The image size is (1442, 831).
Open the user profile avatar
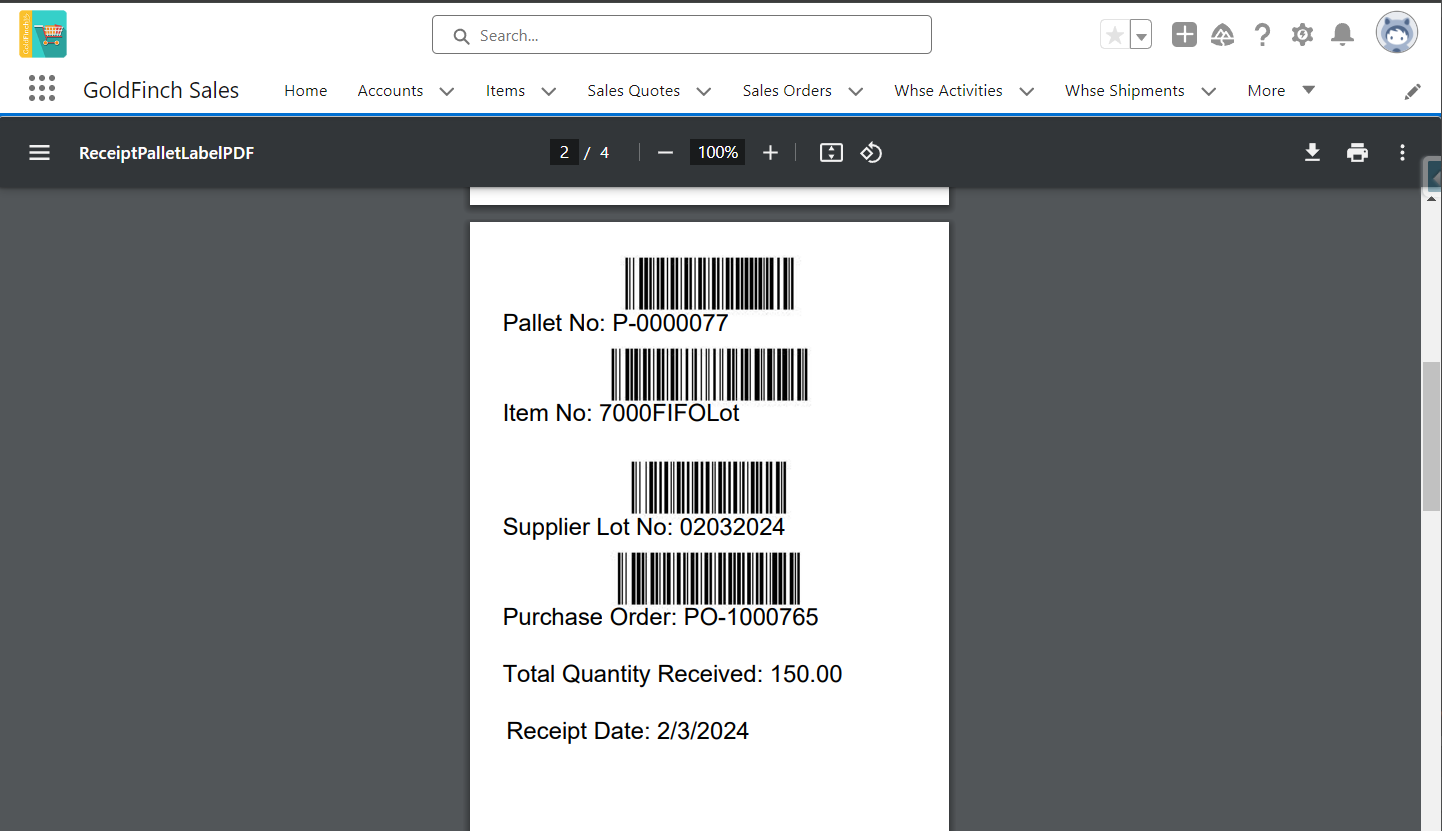click(1396, 34)
